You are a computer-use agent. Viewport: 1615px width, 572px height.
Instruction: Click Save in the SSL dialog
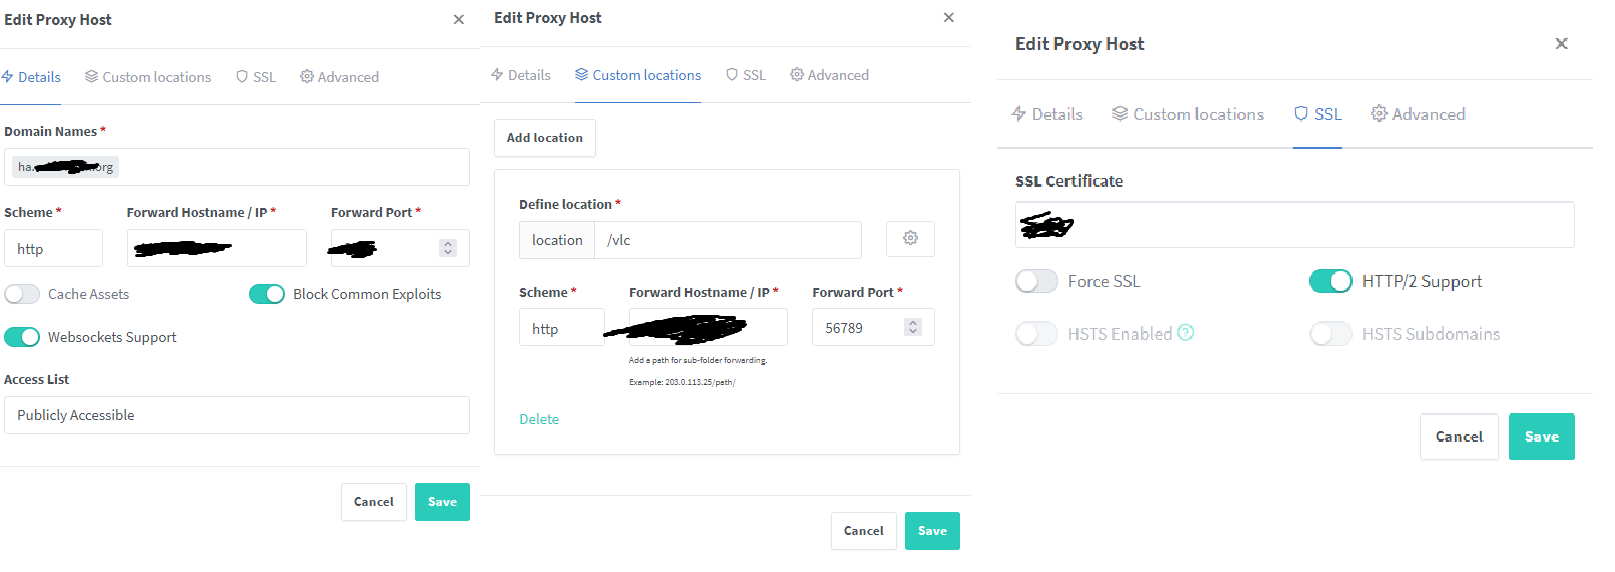1542,437
